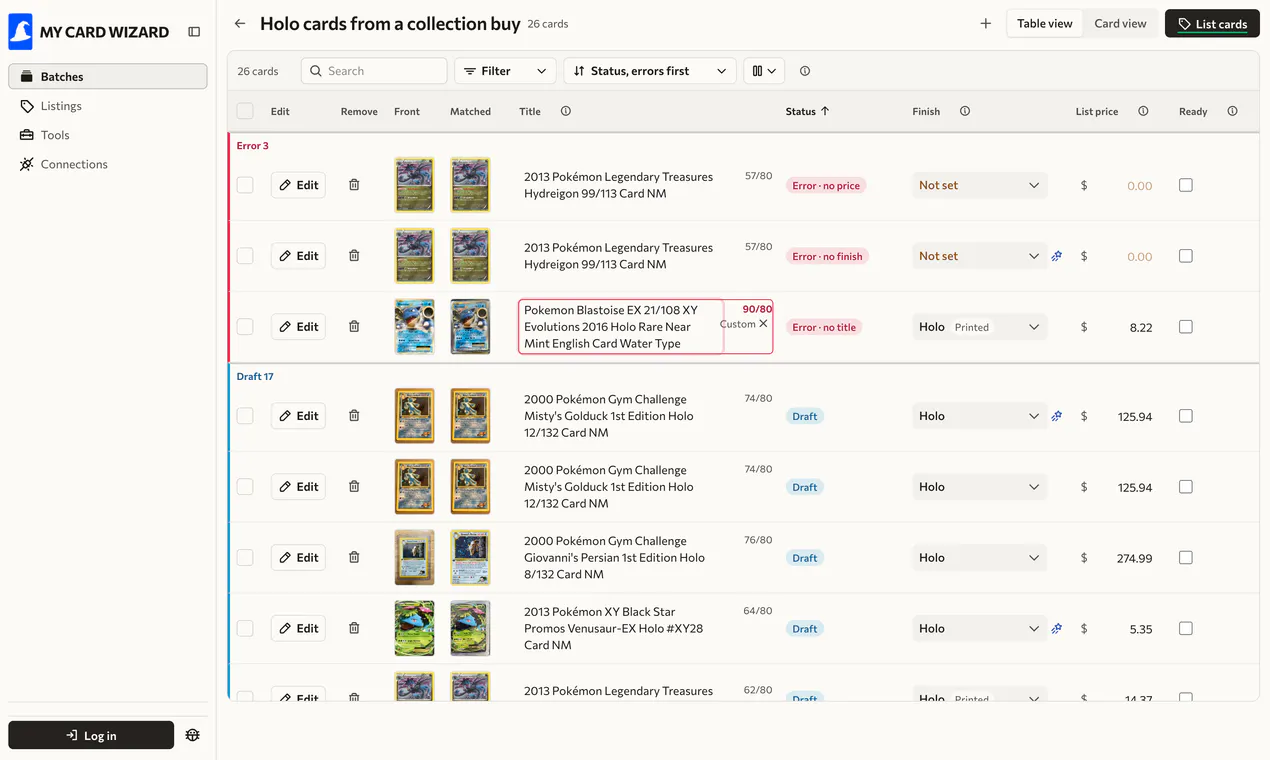Viewport: 1270px width, 760px height.
Task: Click Edit on the Blastoise EX row
Action: point(298,326)
